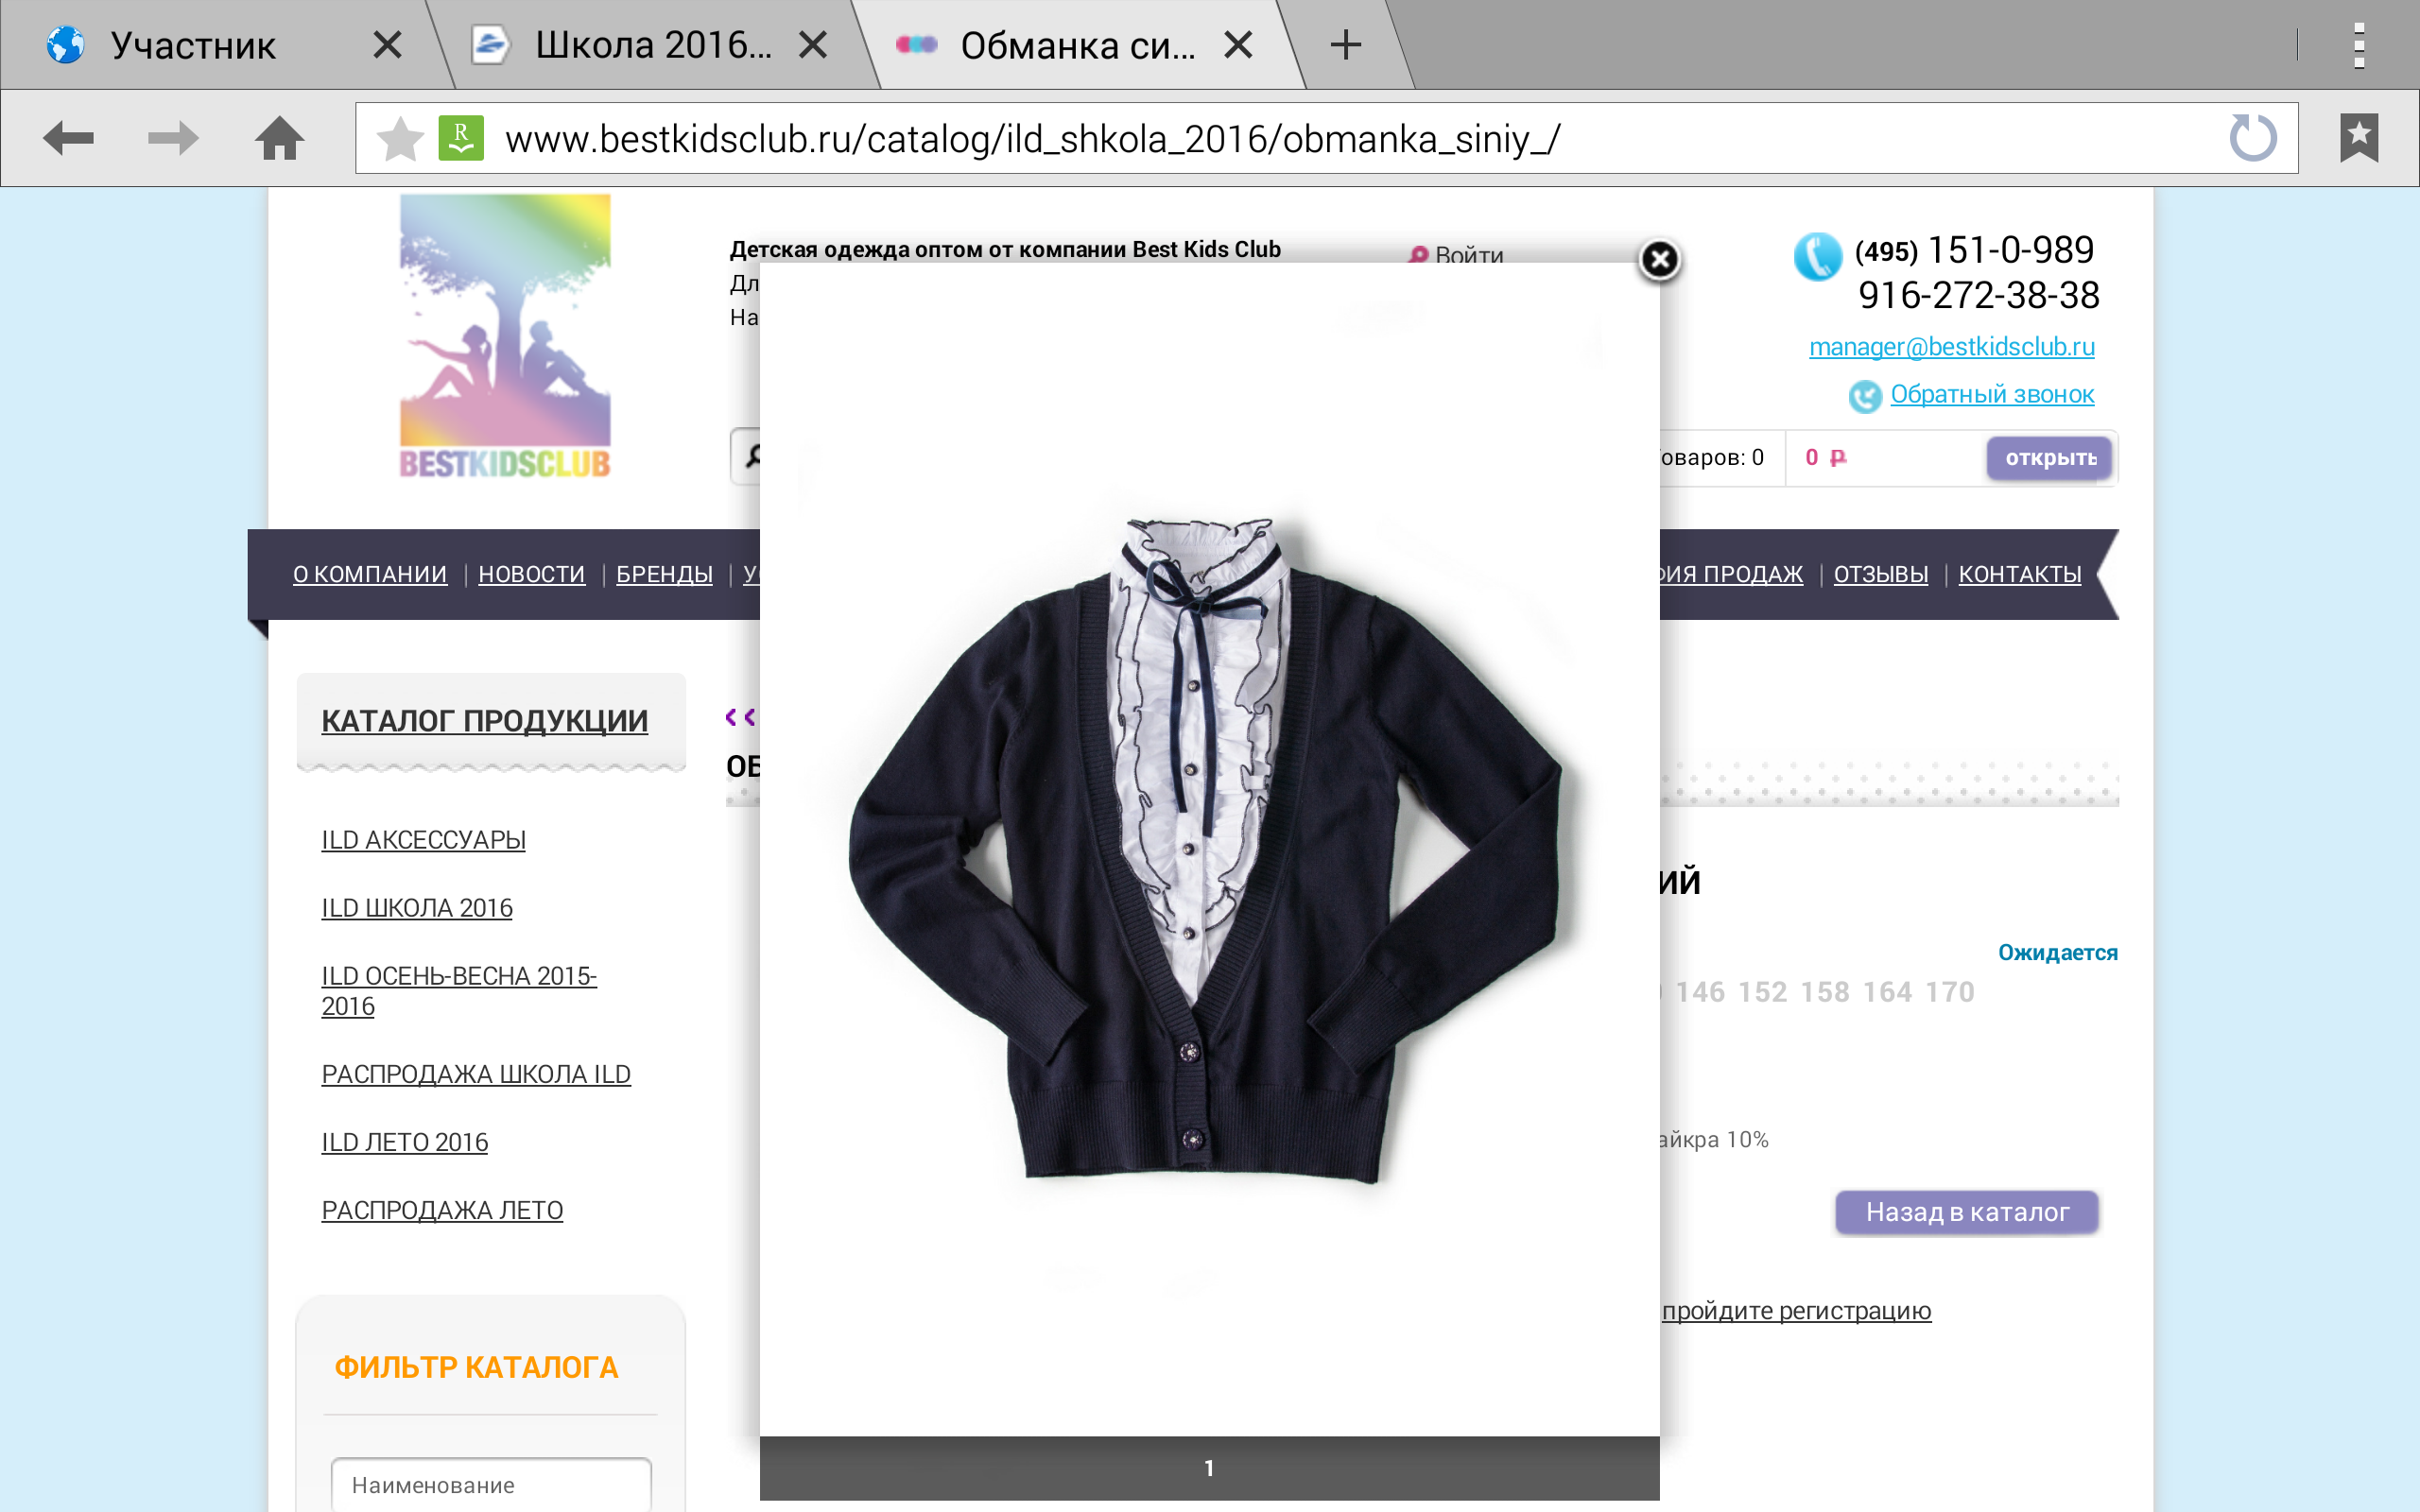Star this page in address bar
The image size is (2420, 1512).
pyautogui.click(x=400, y=139)
